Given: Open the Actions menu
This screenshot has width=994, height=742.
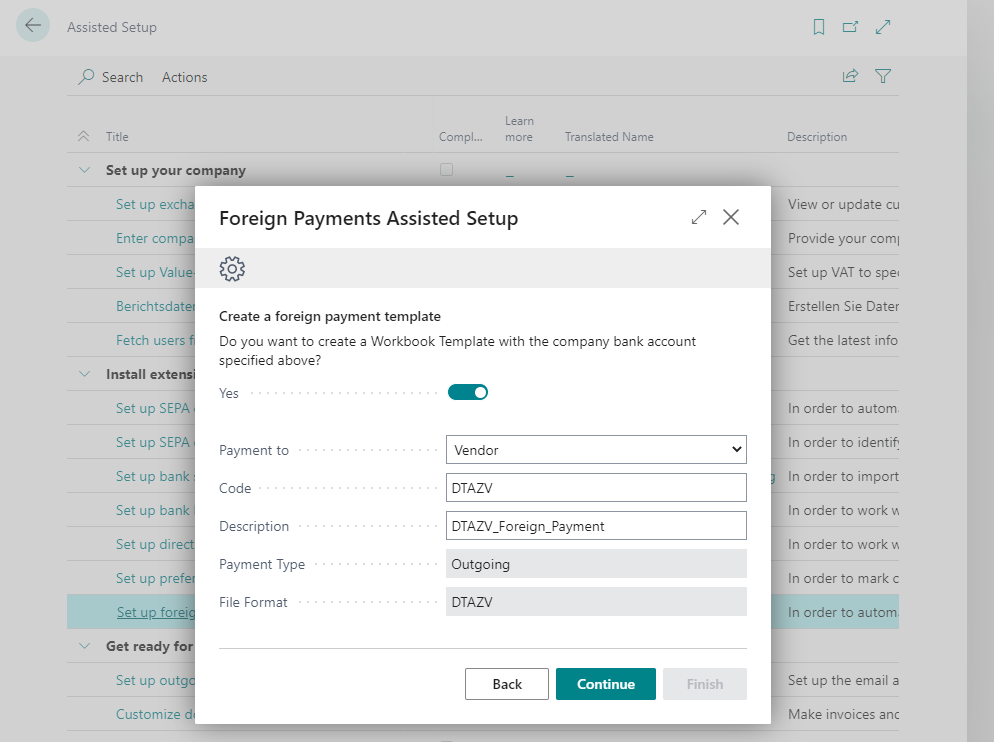Looking at the screenshot, I should coord(184,77).
